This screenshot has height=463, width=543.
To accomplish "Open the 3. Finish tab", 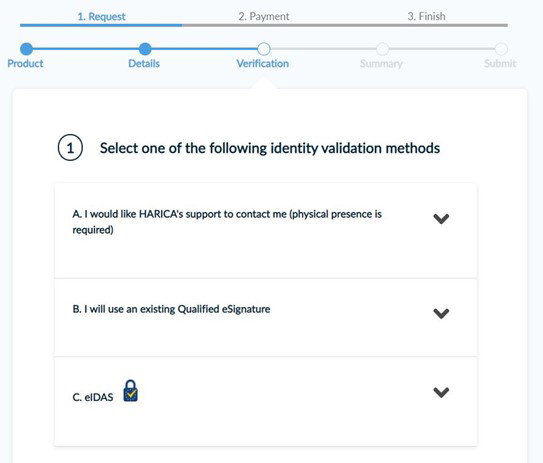I will coord(426,16).
